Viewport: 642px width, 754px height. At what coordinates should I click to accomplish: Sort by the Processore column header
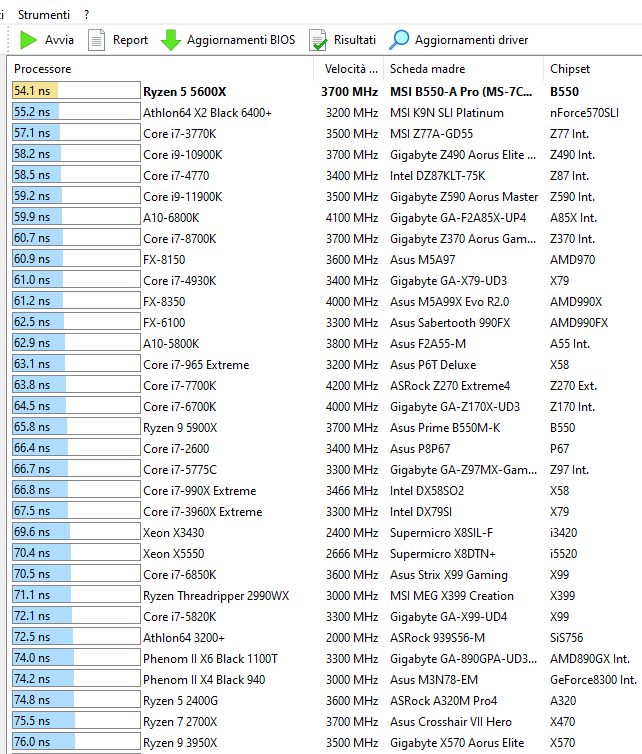click(x=162, y=69)
